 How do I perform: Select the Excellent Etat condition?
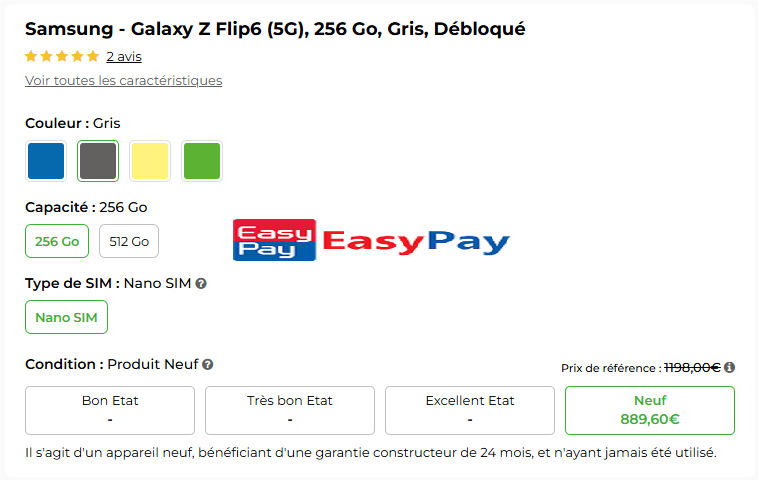pyautogui.click(x=470, y=410)
